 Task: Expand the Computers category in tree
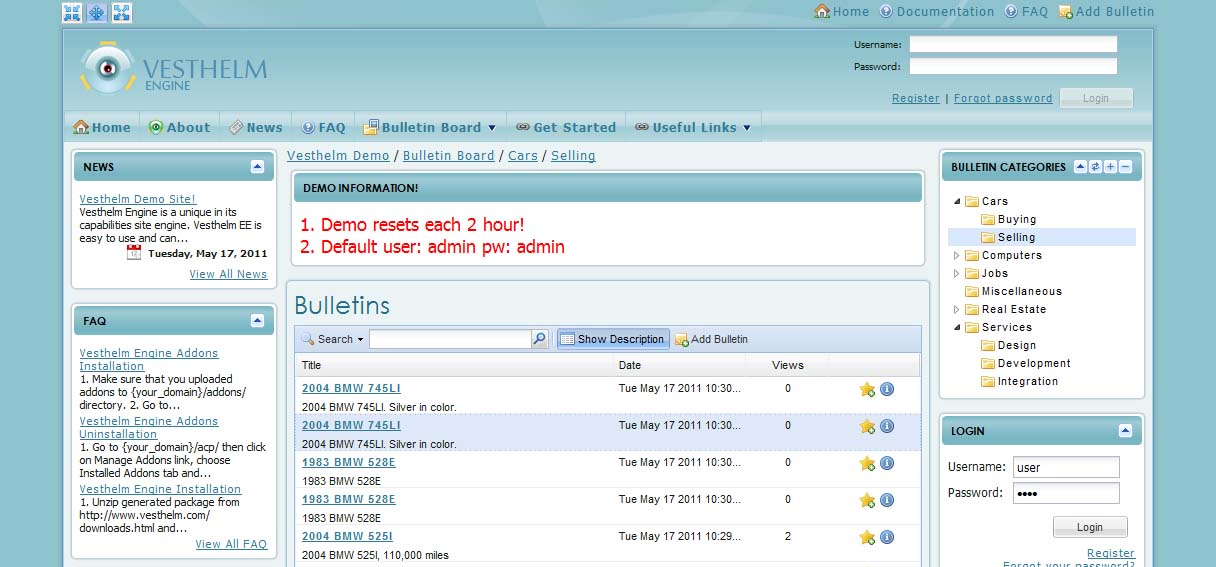pos(957,256)
